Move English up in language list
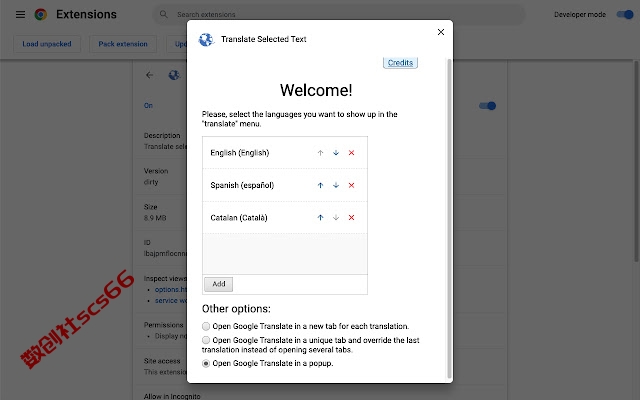640x400 pixels. 320,153
